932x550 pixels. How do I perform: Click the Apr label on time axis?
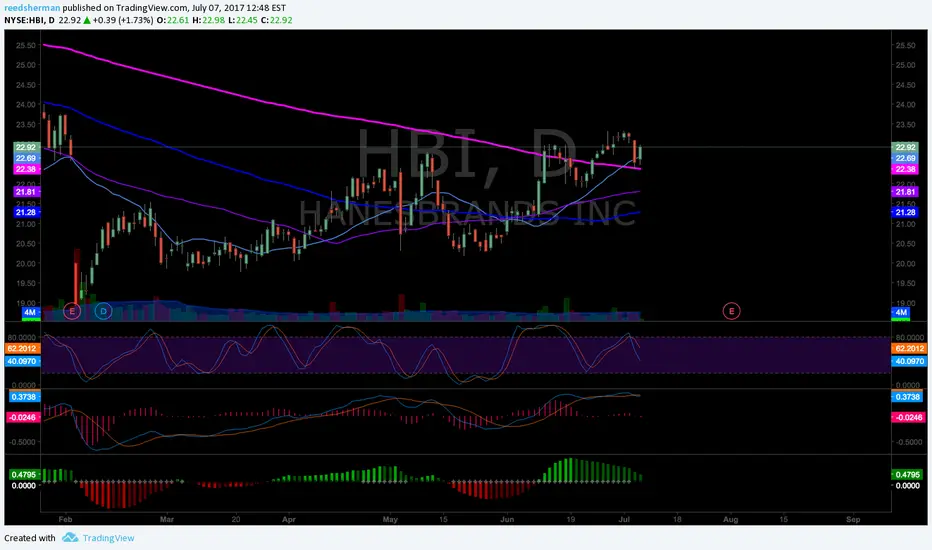[x=289, y=519]
